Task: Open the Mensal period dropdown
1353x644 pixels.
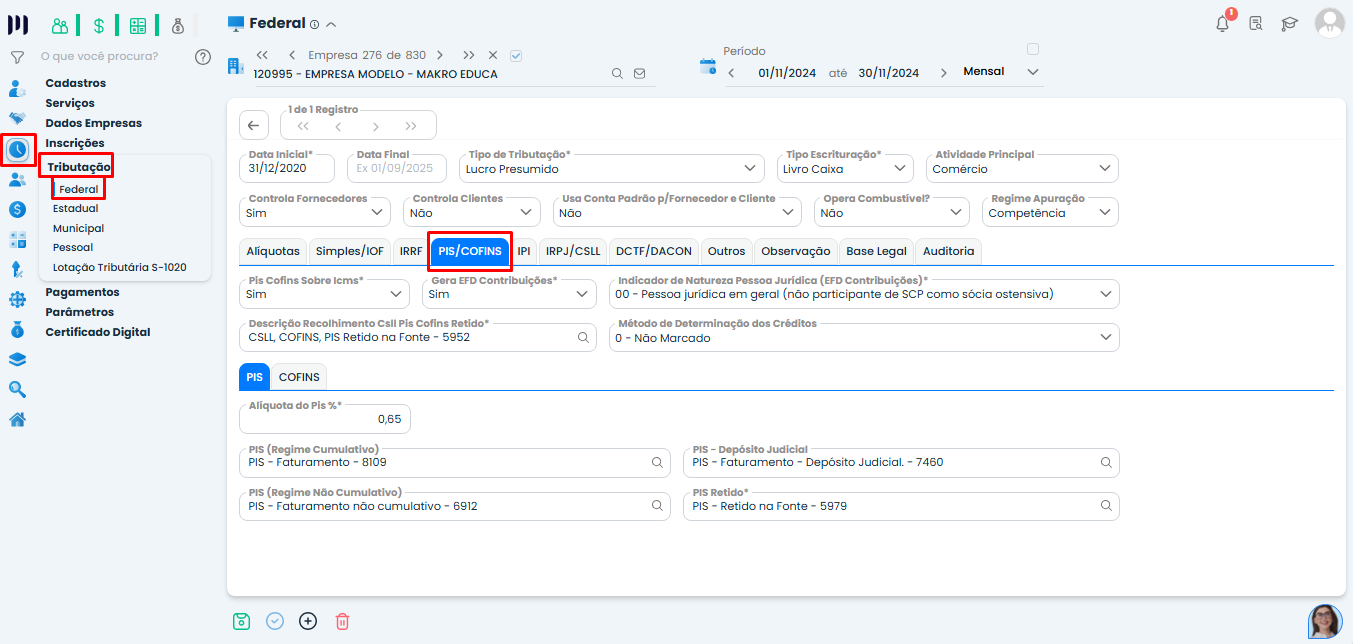Action: (1033, 72)
